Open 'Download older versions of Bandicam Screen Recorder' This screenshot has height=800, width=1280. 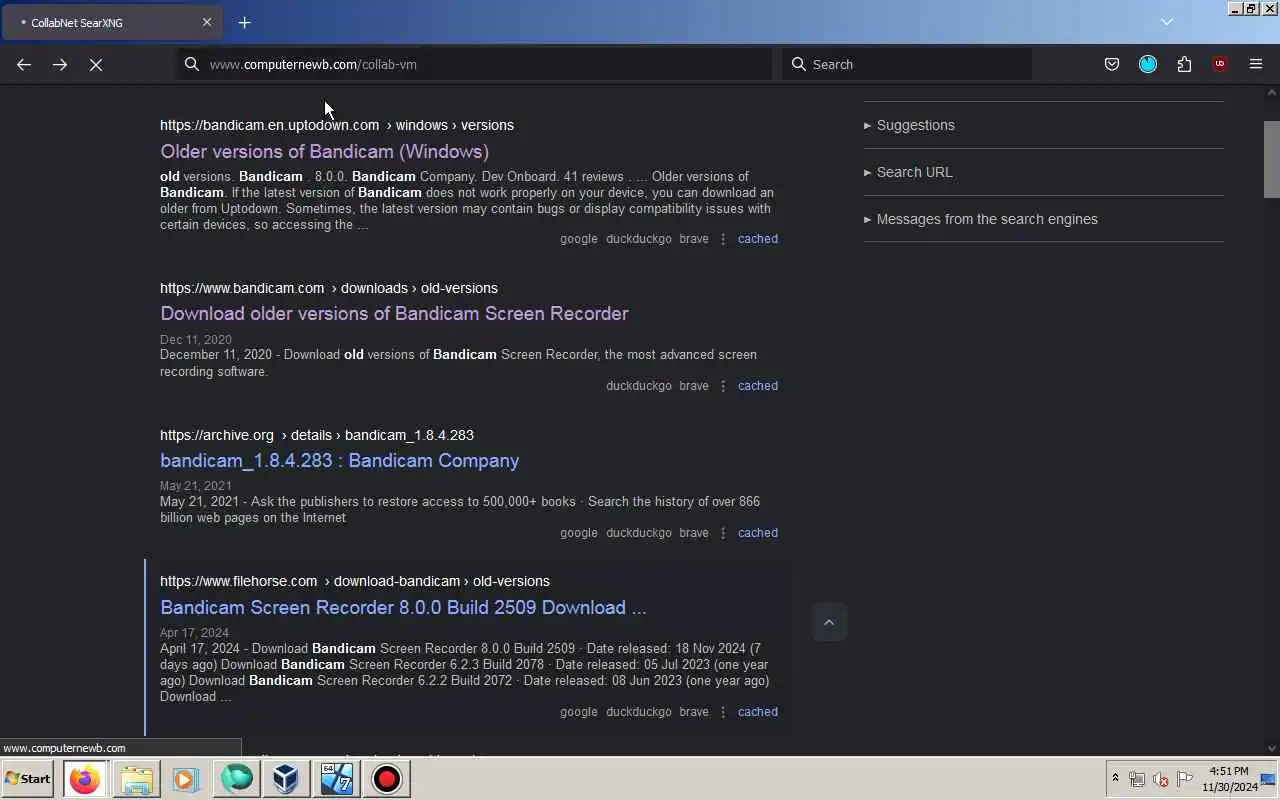click(x=394, y=314)
